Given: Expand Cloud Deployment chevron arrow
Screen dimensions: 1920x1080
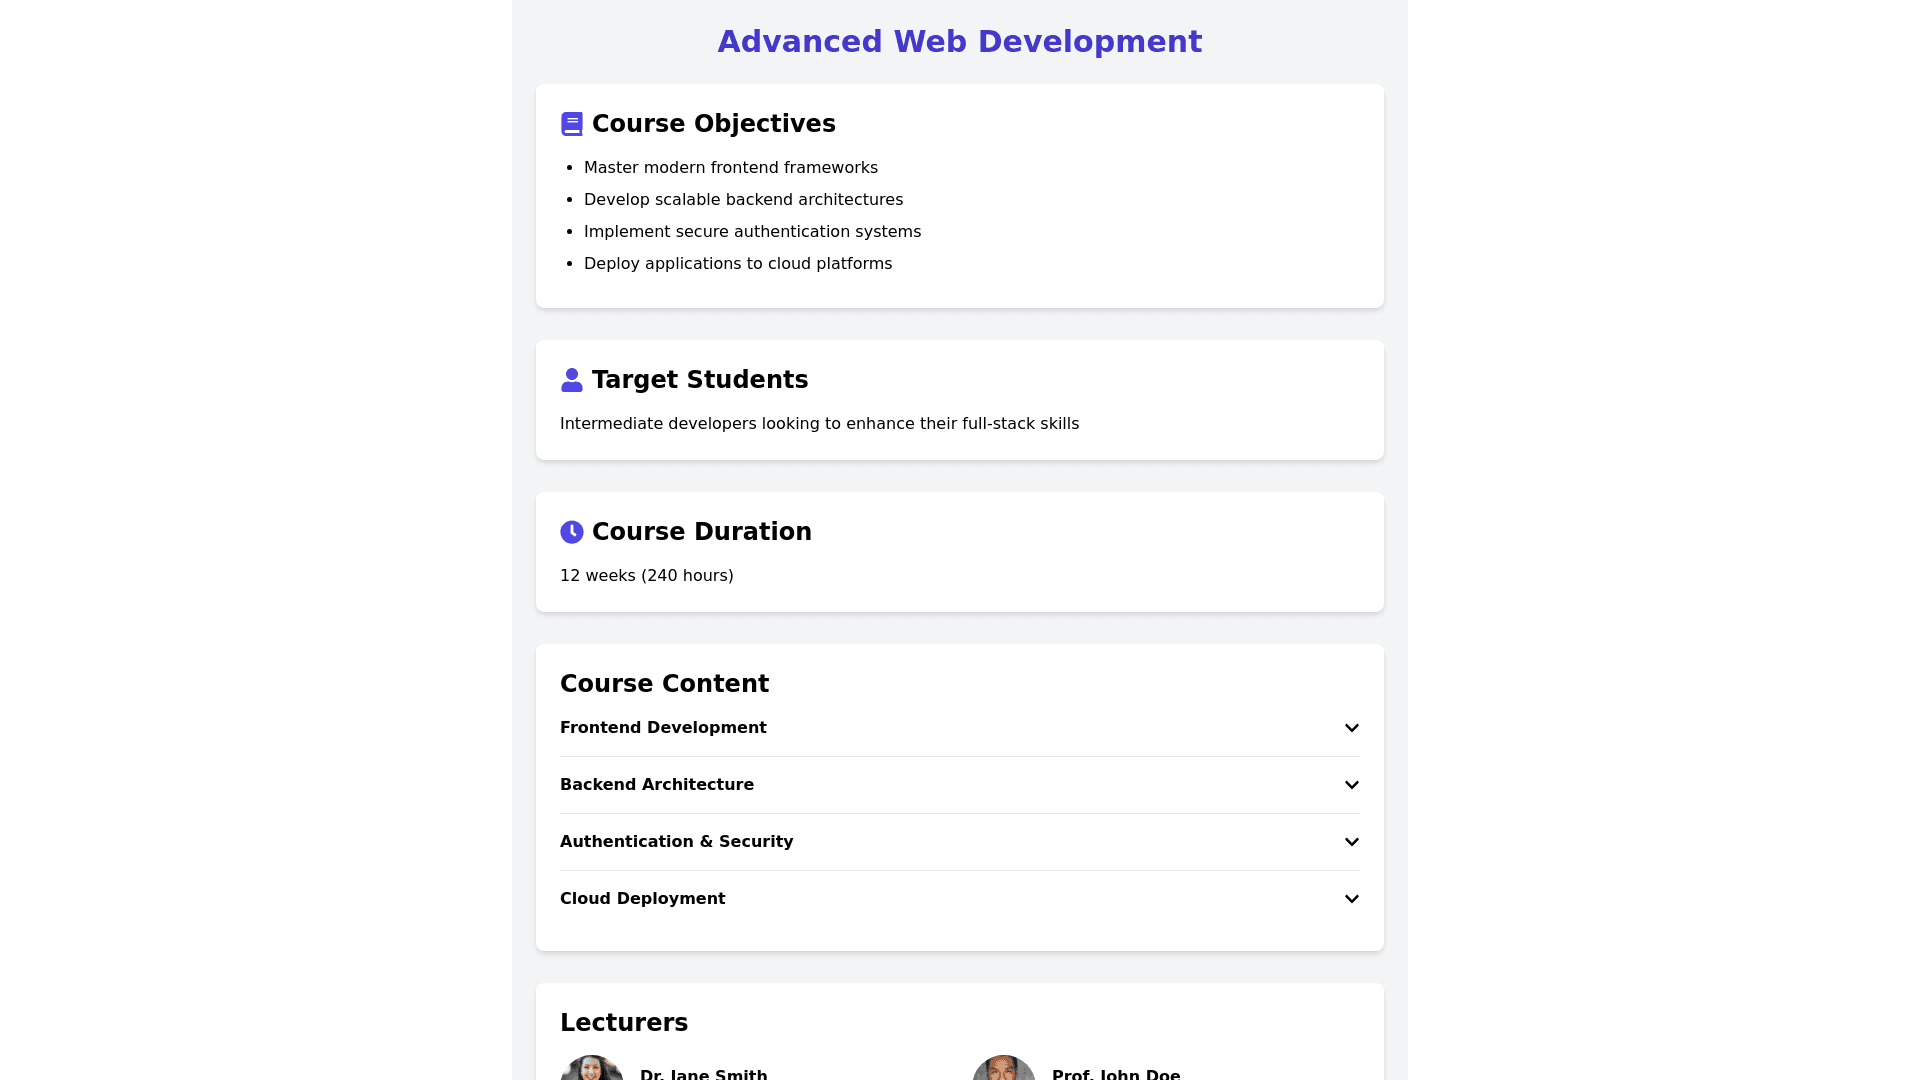Looking at the screenshot, I should pyautogui.click(x=1351, y=899).
